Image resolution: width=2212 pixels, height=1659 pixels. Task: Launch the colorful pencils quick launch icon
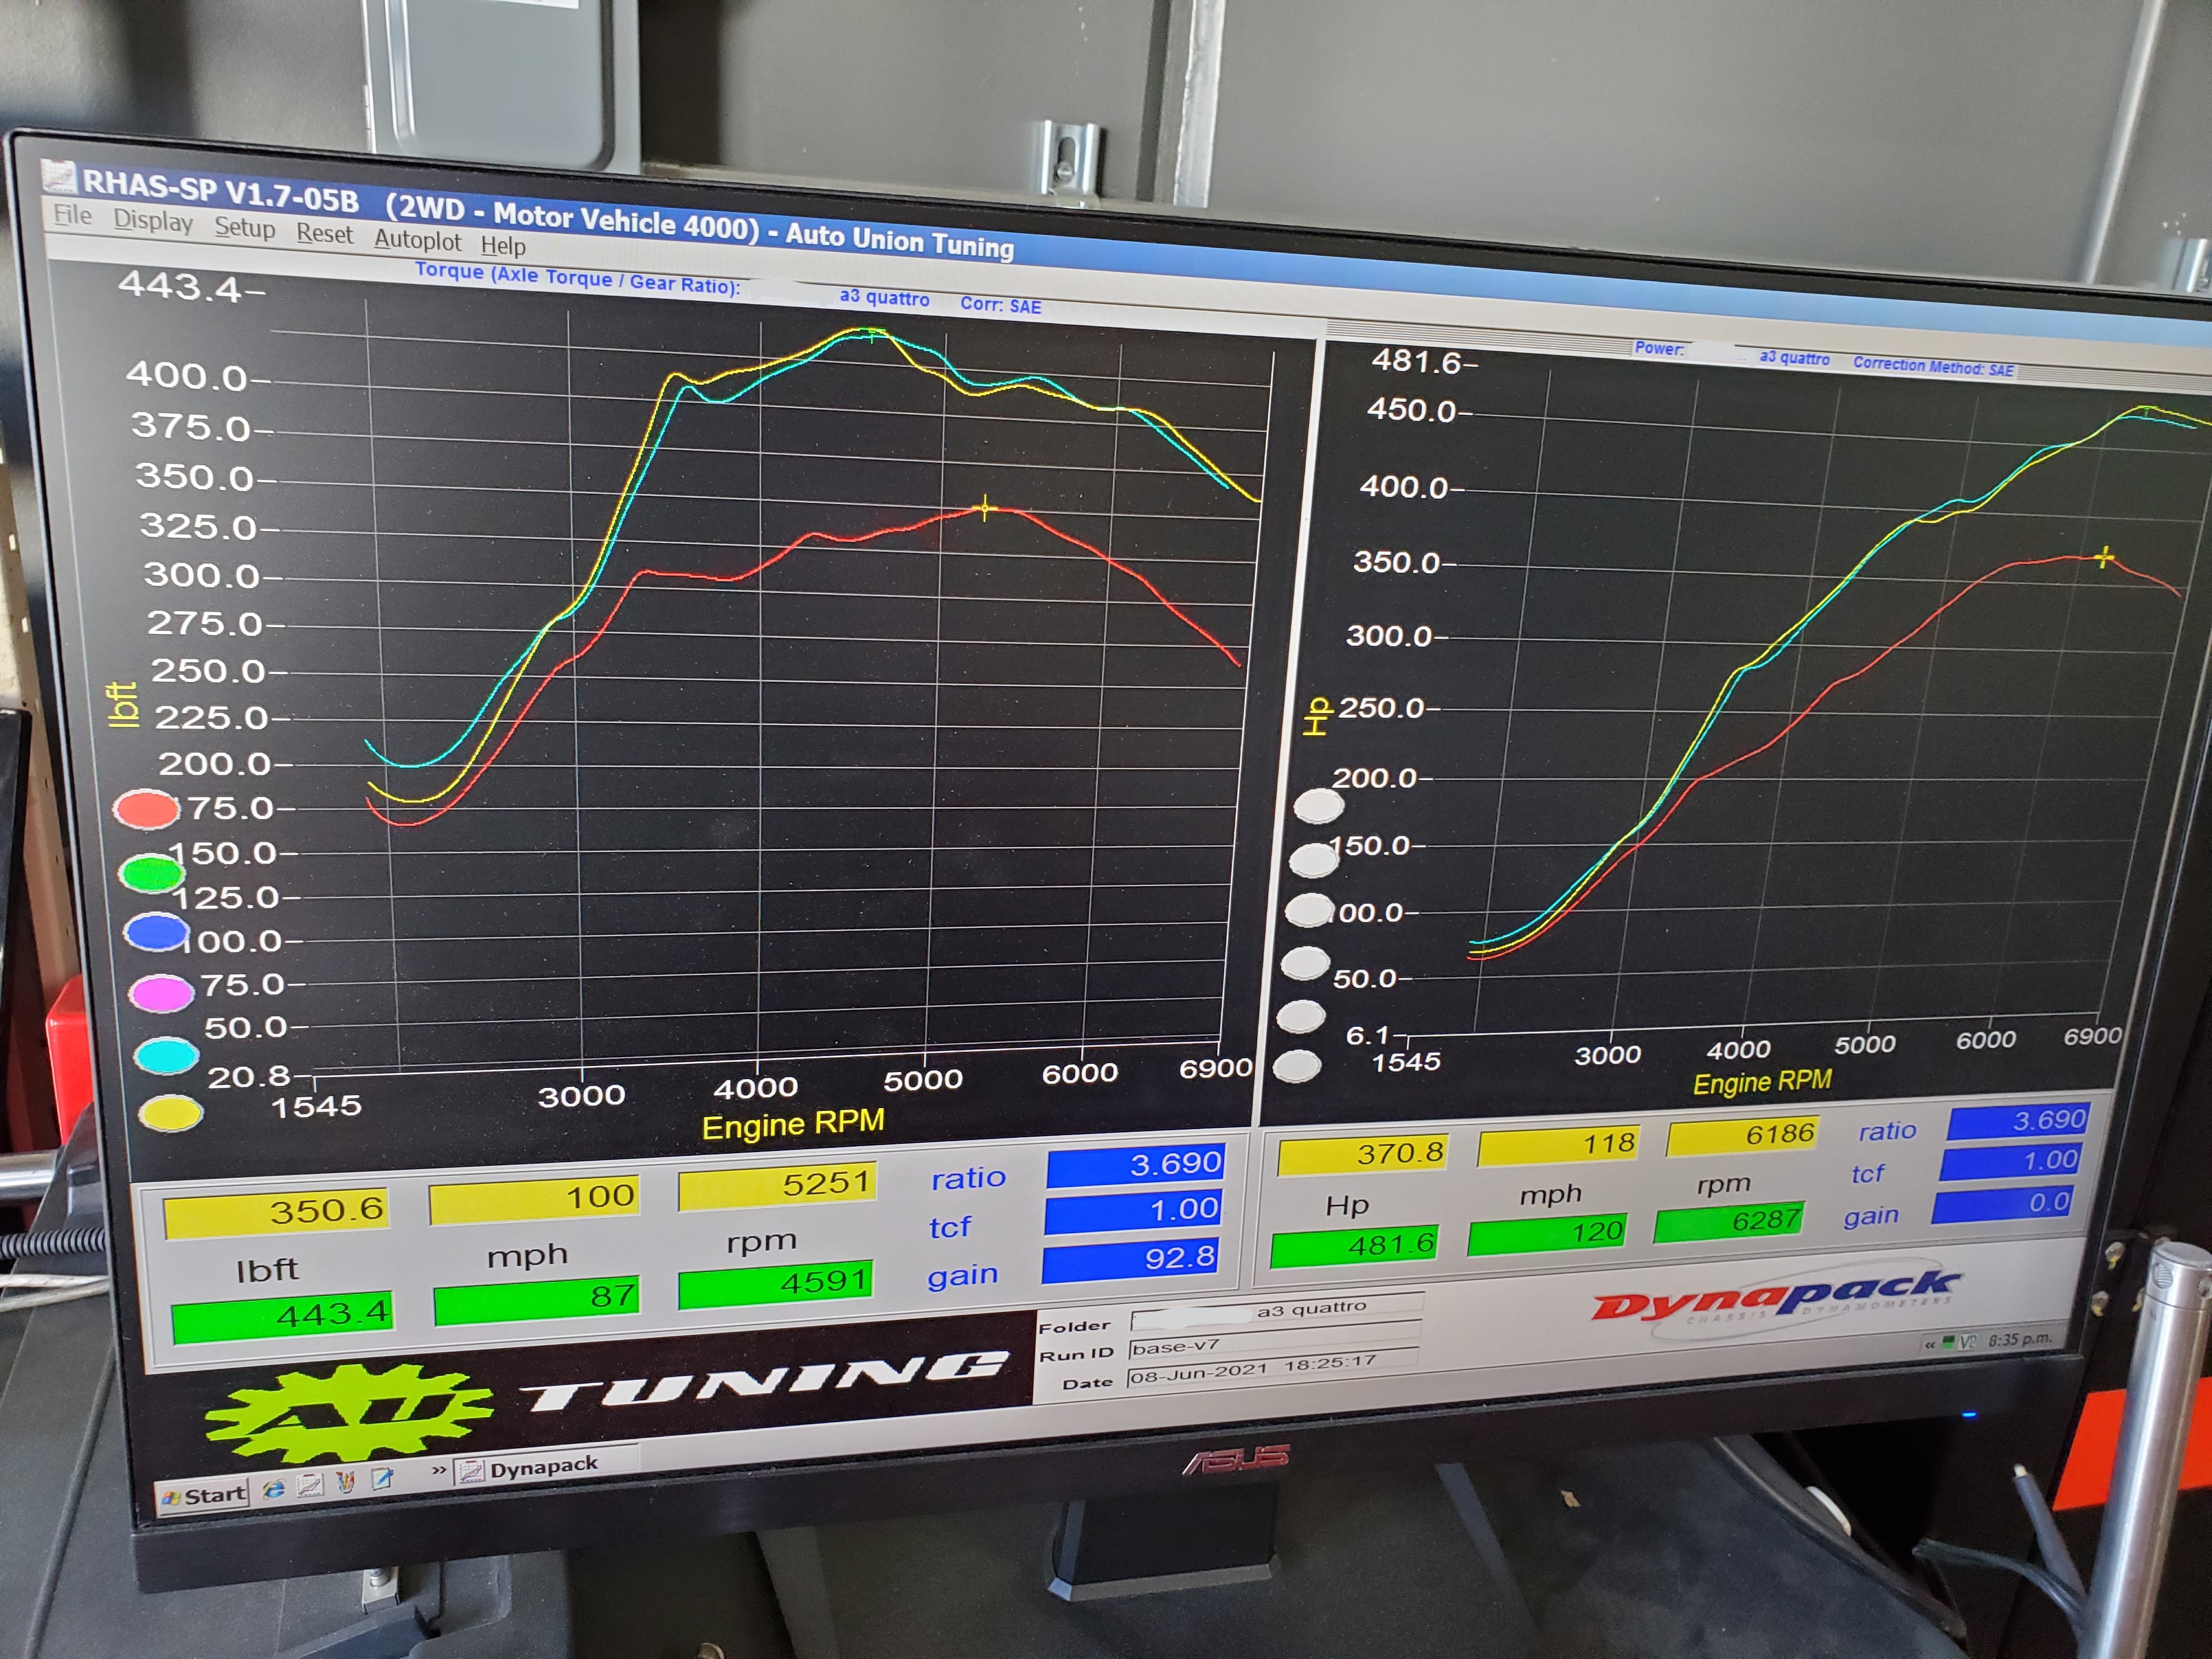345,1482
